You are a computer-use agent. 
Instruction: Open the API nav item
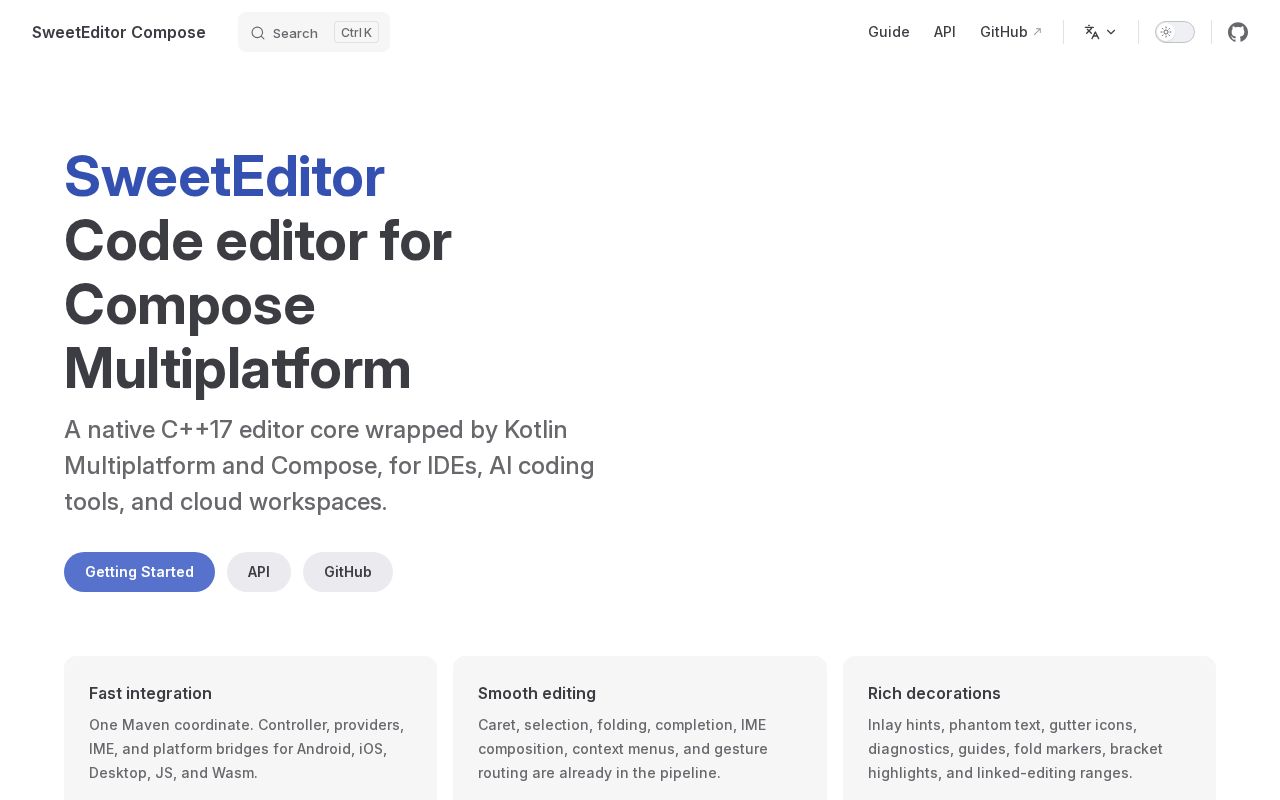(x=945, y=32)
